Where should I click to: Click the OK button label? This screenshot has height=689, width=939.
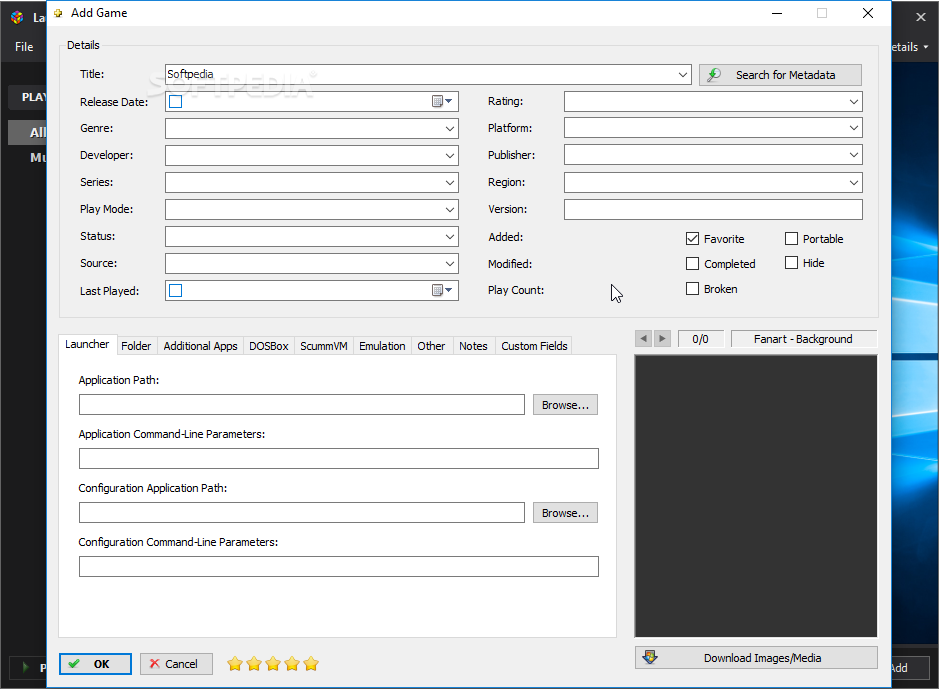click(x=101, y=664)
